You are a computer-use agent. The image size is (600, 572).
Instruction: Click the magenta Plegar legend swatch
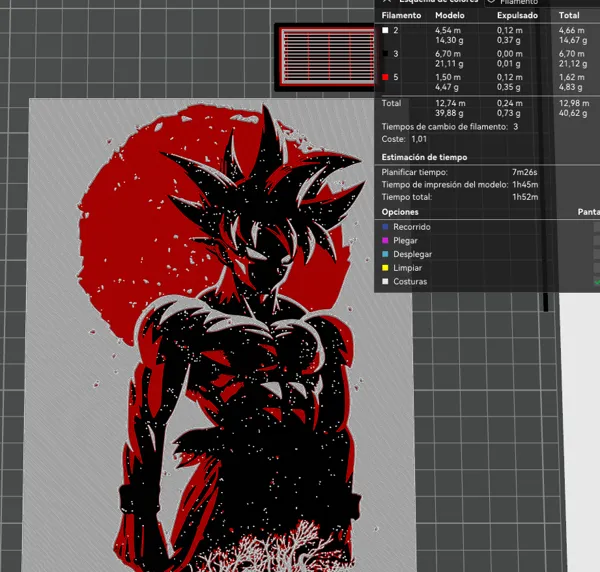[x=385, y=241]
